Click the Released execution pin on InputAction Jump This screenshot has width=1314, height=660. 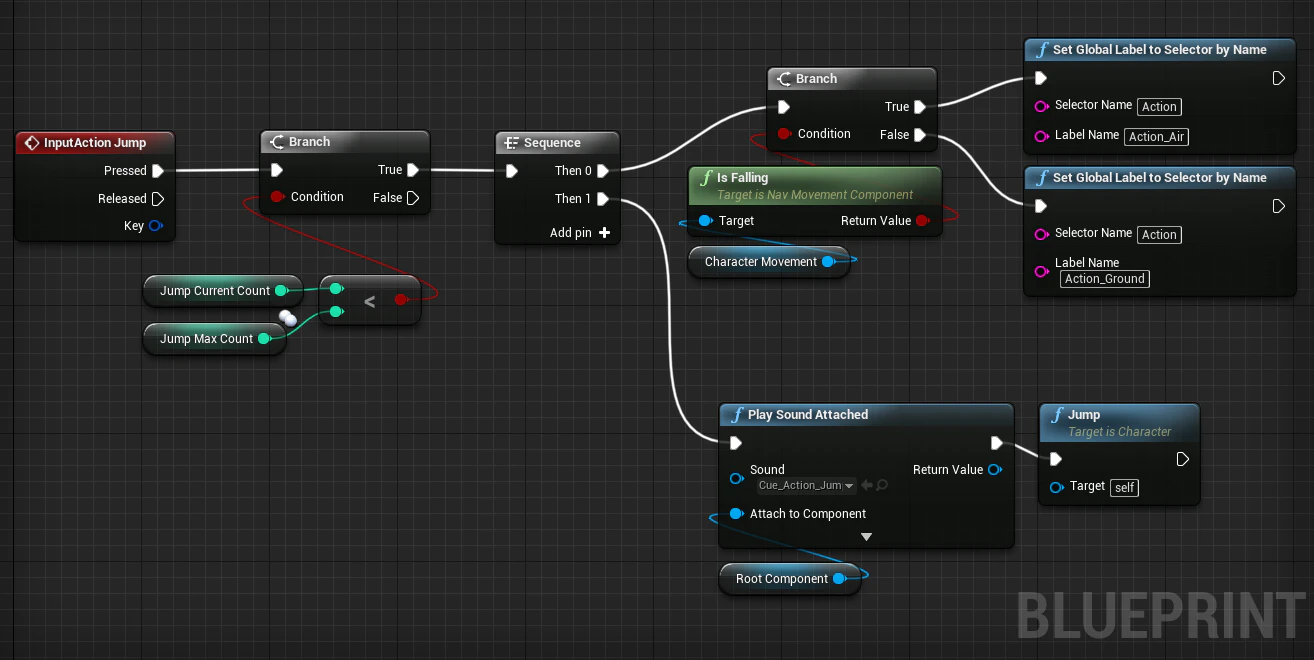click(158, 199)
